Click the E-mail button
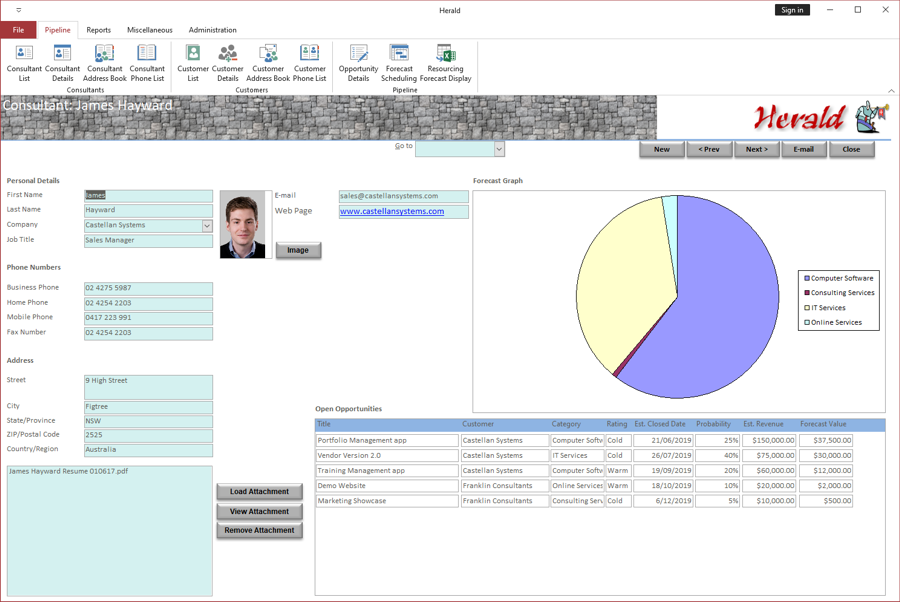900x602 pixels. (x=804, y=149)
